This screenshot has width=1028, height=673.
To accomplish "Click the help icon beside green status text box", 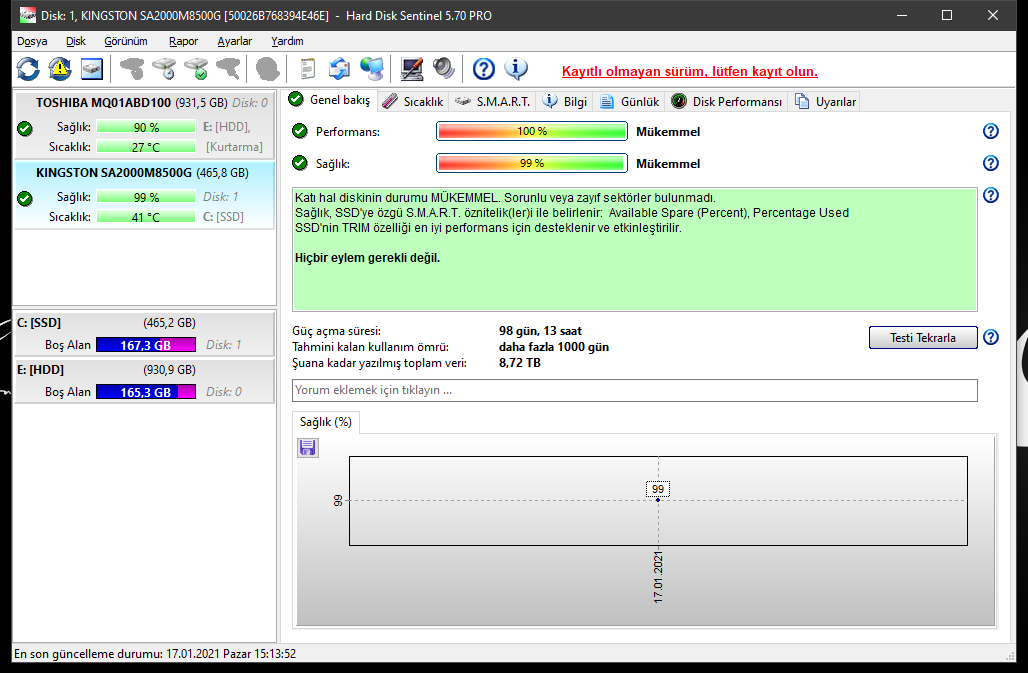I will tap(991, 195).
